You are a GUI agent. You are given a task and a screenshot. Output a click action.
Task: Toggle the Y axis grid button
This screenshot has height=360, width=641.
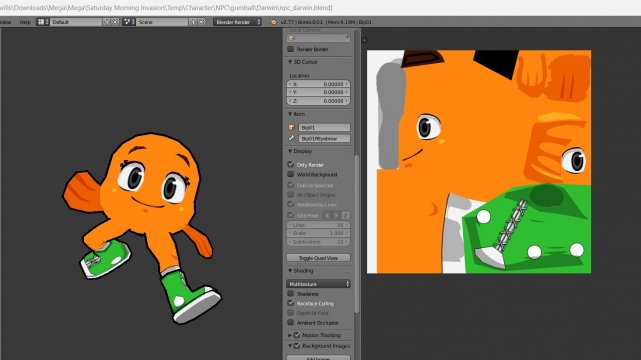click(x=336, y=215)
